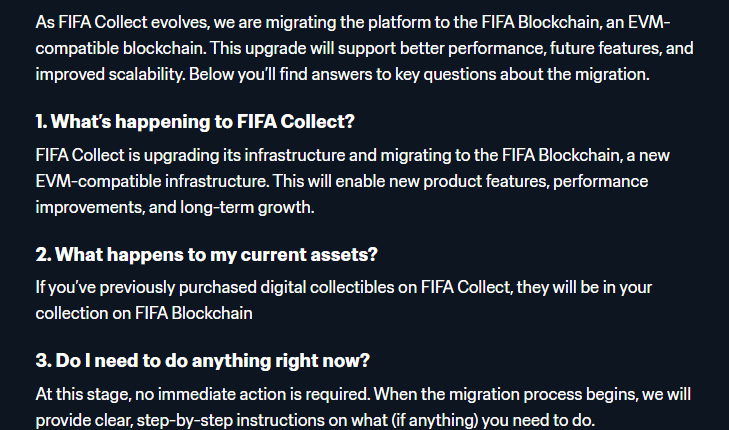Click the words "long-term growth"
729x430 pixels.
(x=266, y=206)
